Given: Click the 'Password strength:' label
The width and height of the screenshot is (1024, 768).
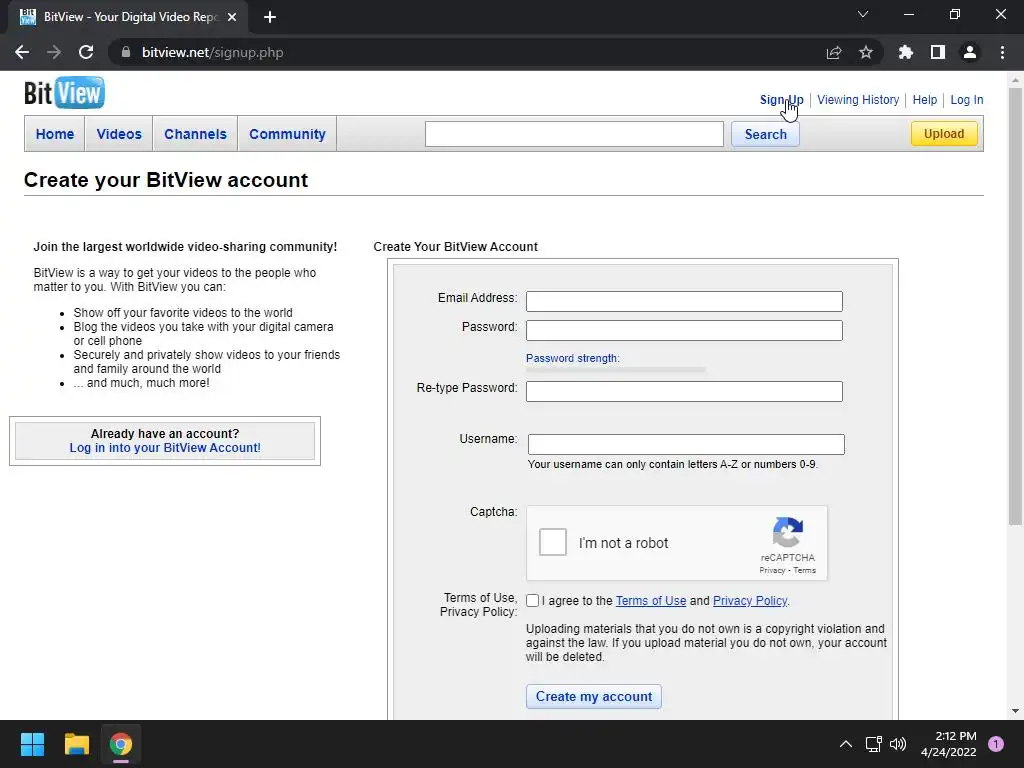Looking at the screenshot, I should pos(573,359).
